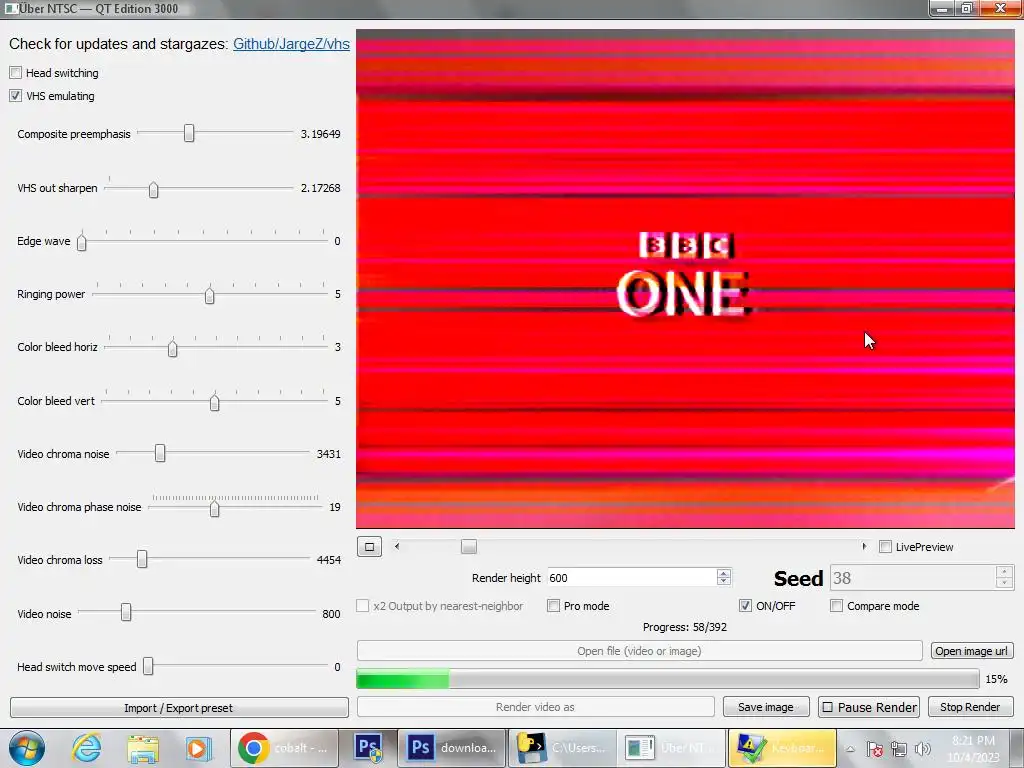Toggle x2 Output by nearest-neighbor checkbox
Viewport: 1024px width, 768px height.
click(x=363, y=606)
